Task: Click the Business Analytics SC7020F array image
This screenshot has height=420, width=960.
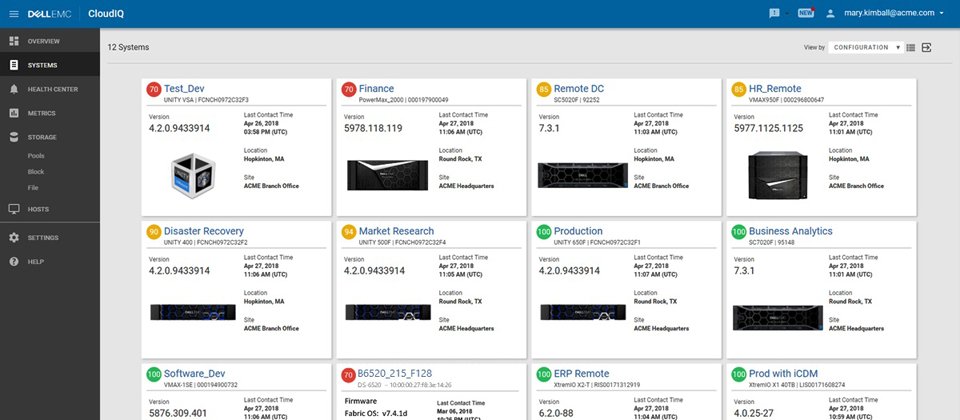Action: click(778, 318)
